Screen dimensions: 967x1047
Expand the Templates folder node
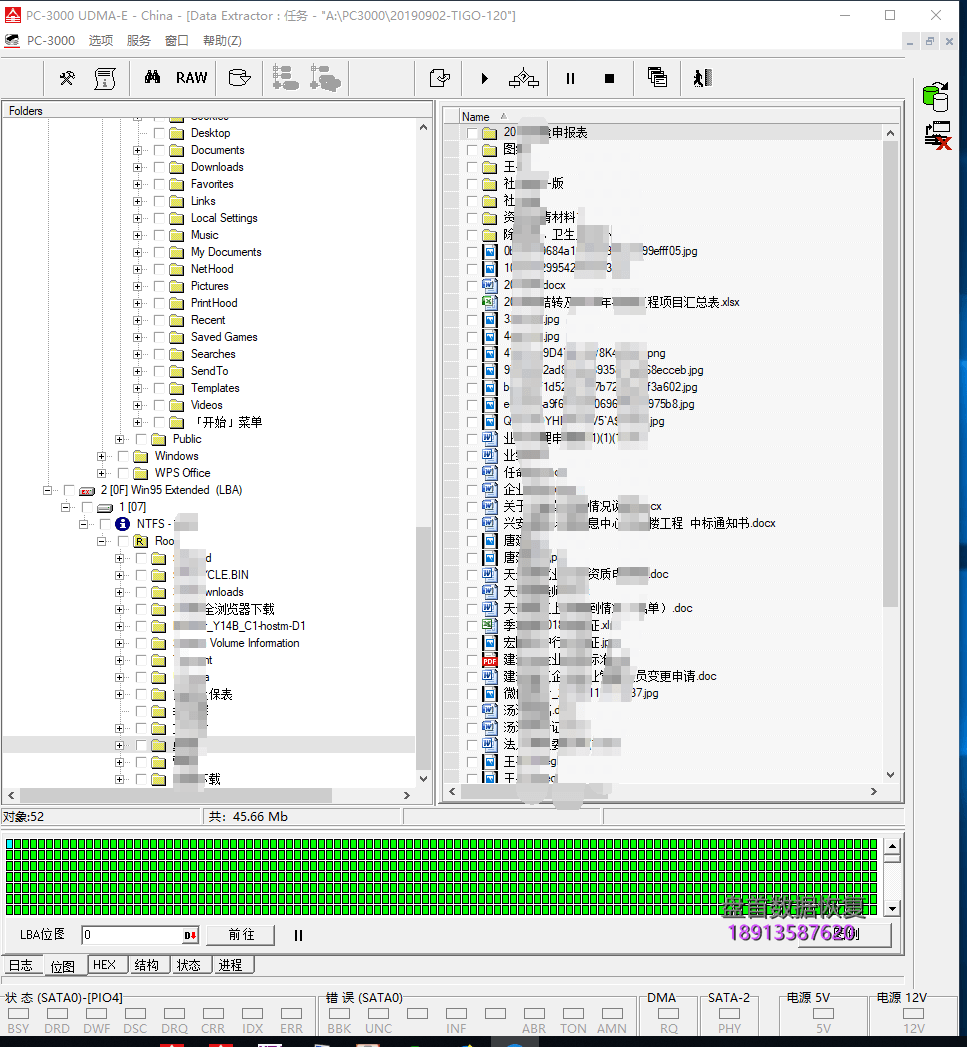pos(138,388)
